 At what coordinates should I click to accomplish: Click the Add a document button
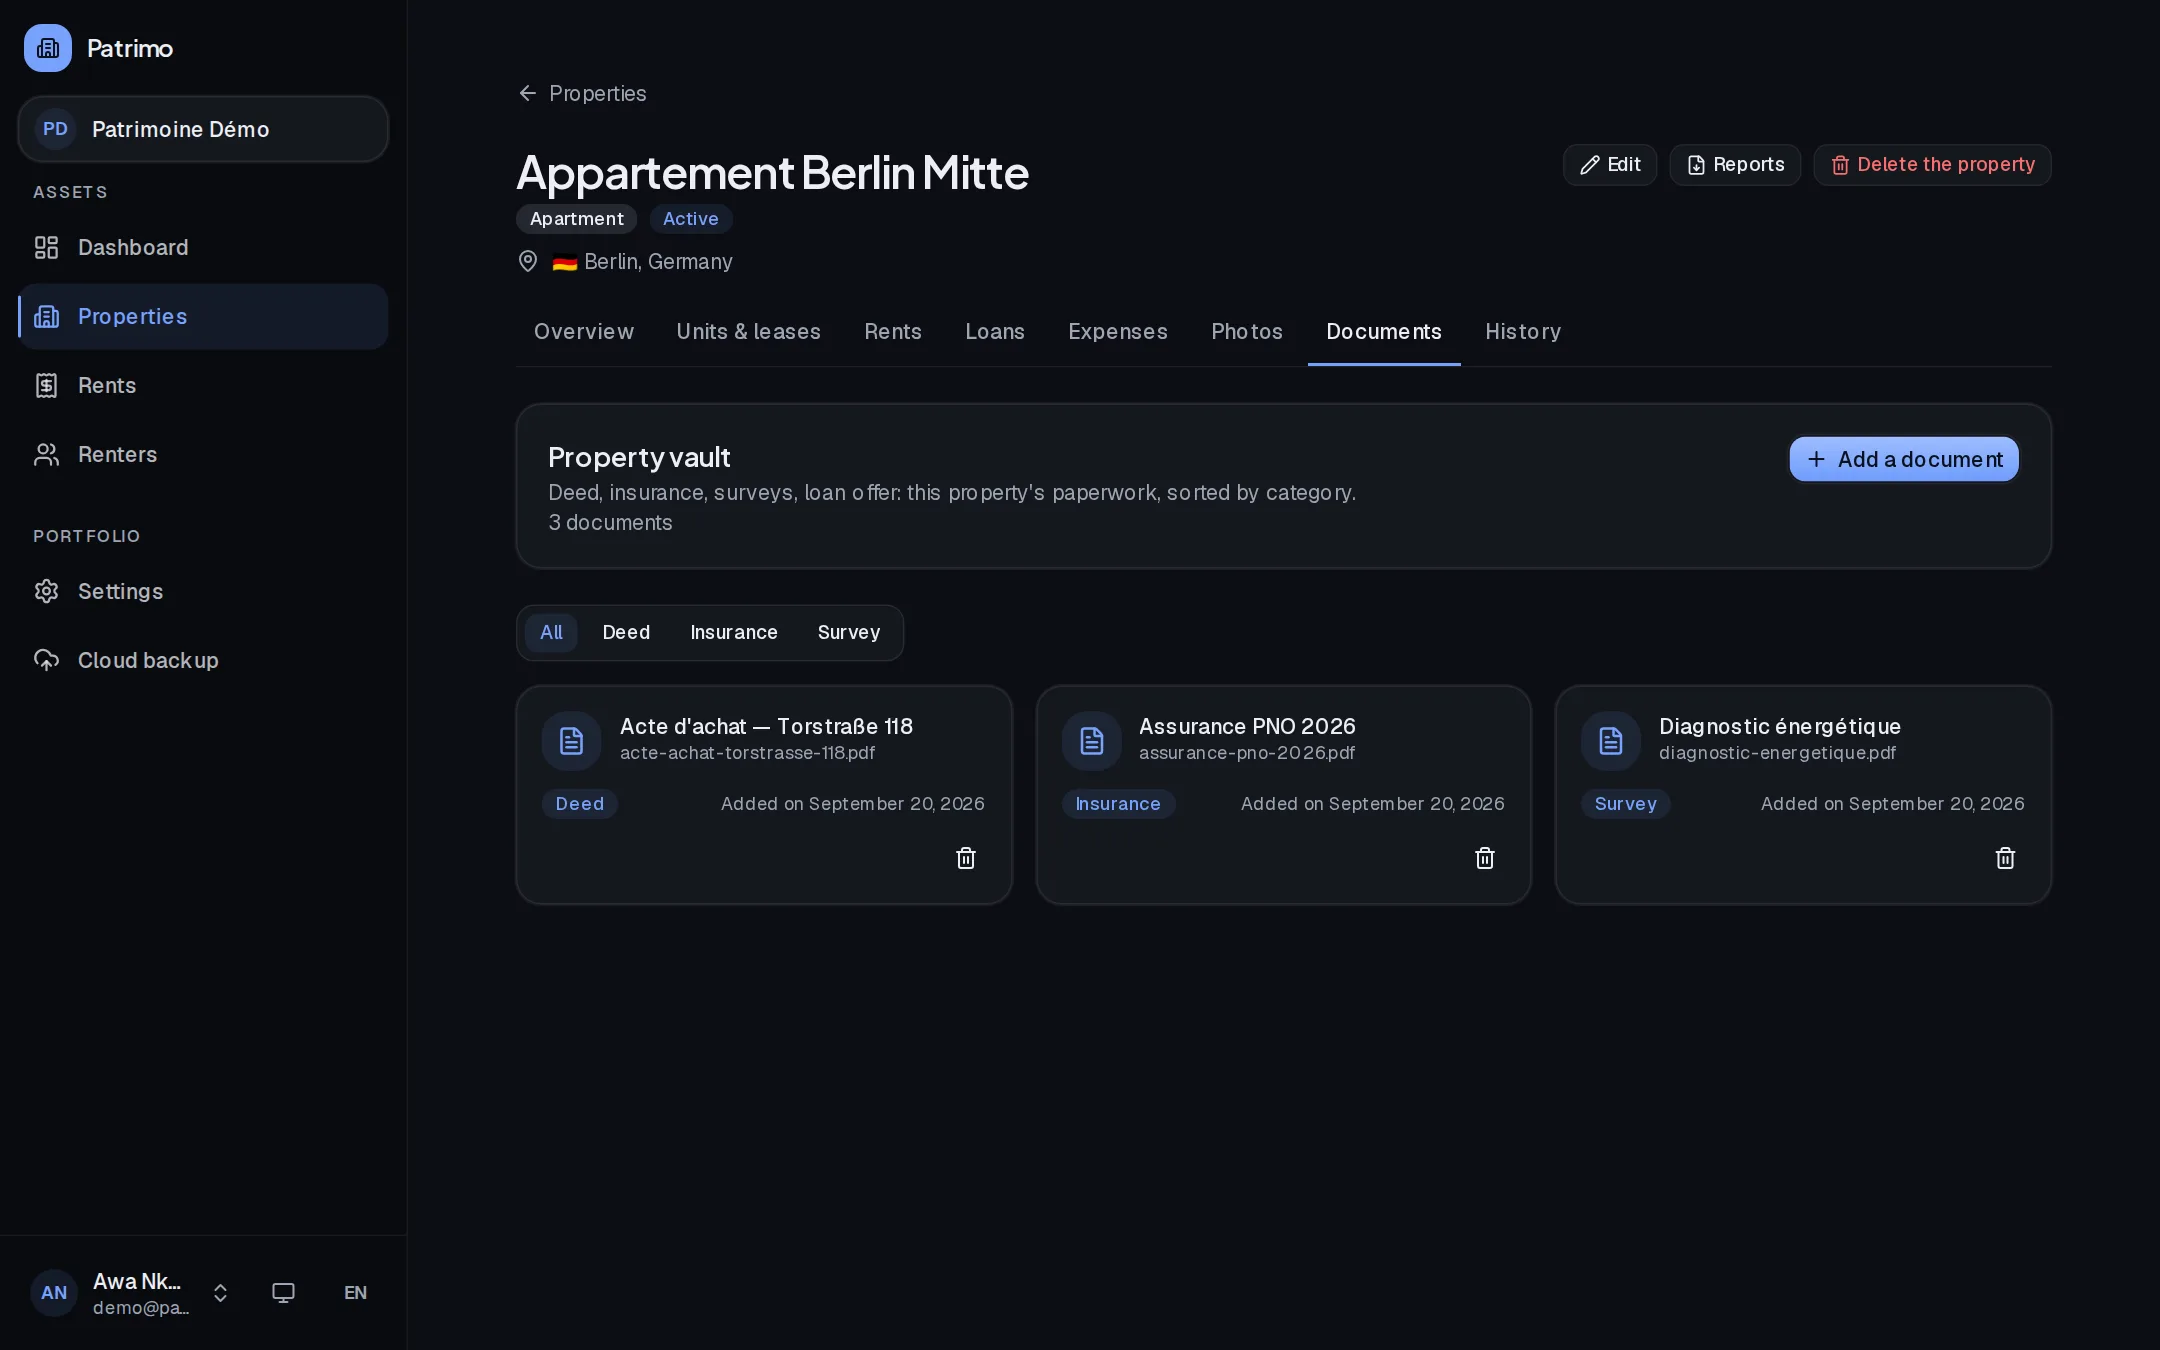[x=1904, y=459]
